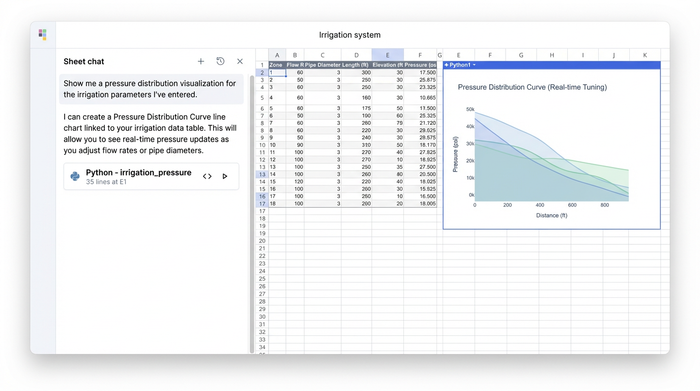Select the user message about pressure distribution visualization

(x=151, y=89)
